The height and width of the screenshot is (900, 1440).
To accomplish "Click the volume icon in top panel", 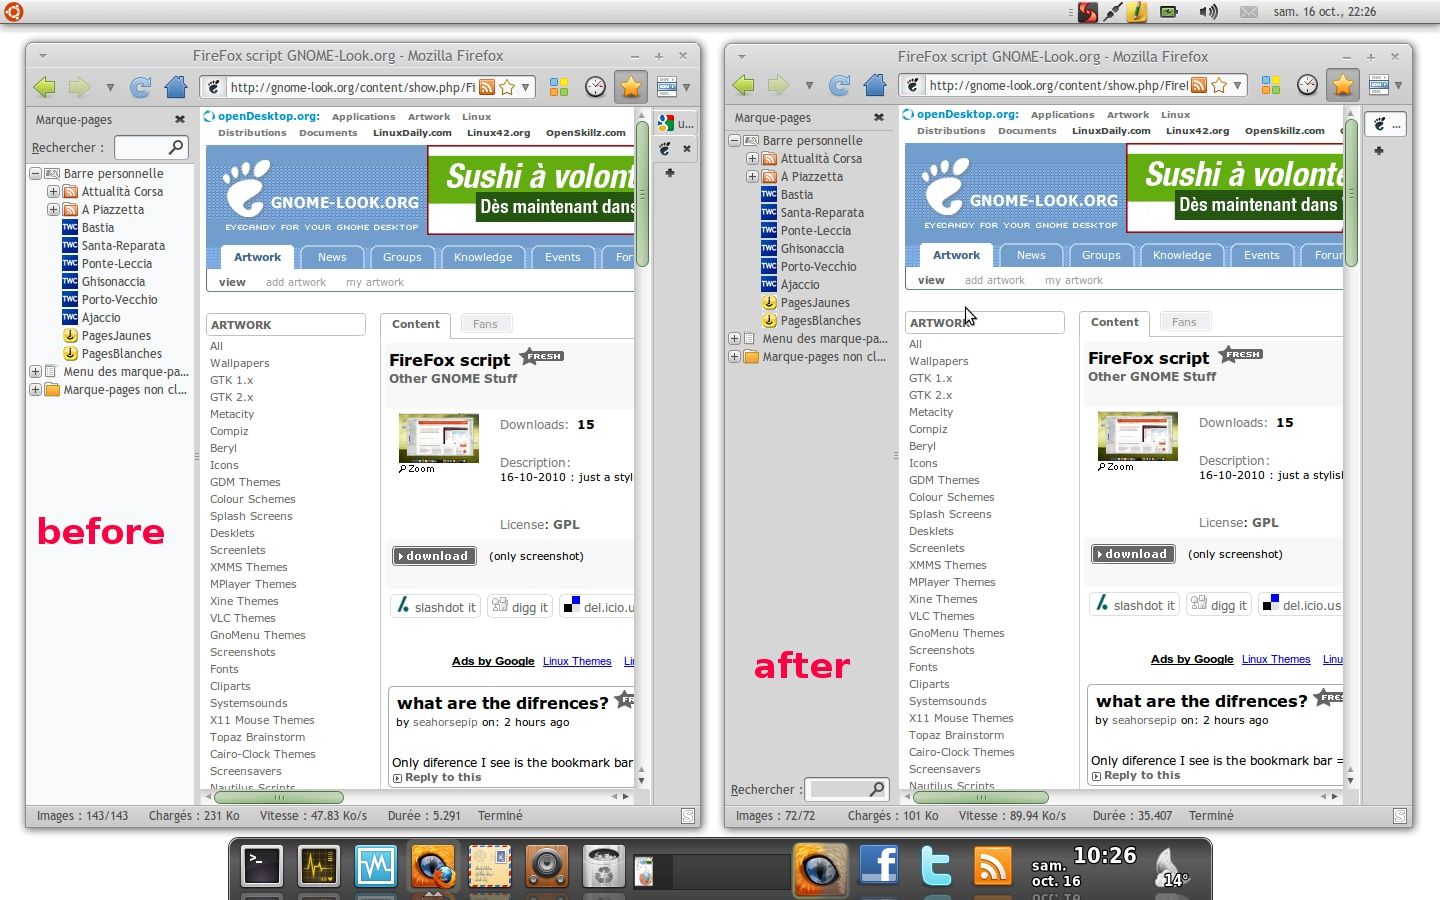I will click(x=1209, y=12).
